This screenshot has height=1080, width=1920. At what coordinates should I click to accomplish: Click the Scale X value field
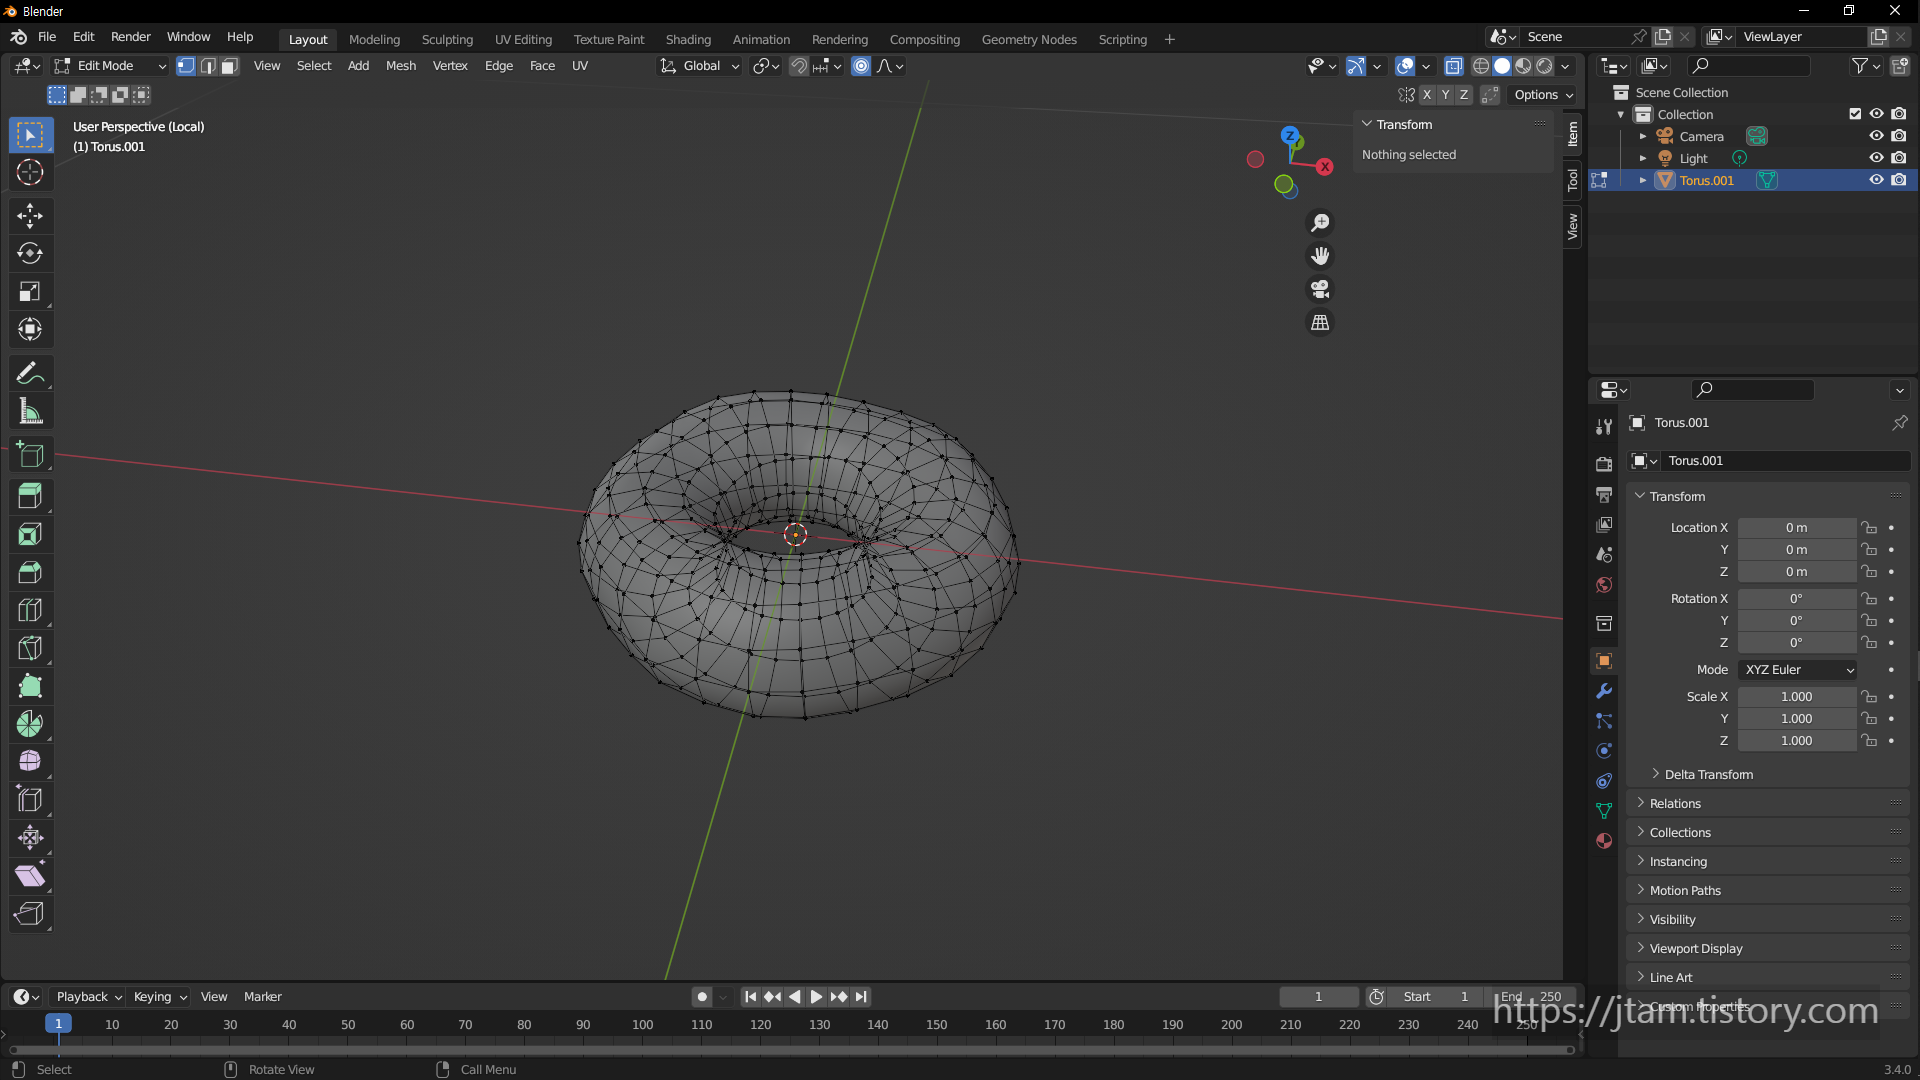[1796, 696]
